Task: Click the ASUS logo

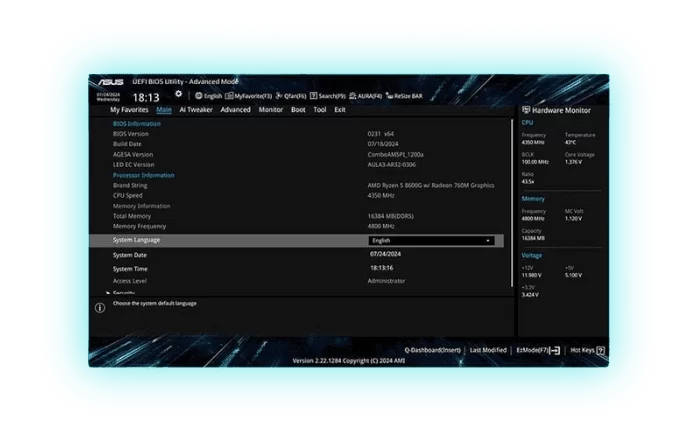Action: tap(111, 83)
